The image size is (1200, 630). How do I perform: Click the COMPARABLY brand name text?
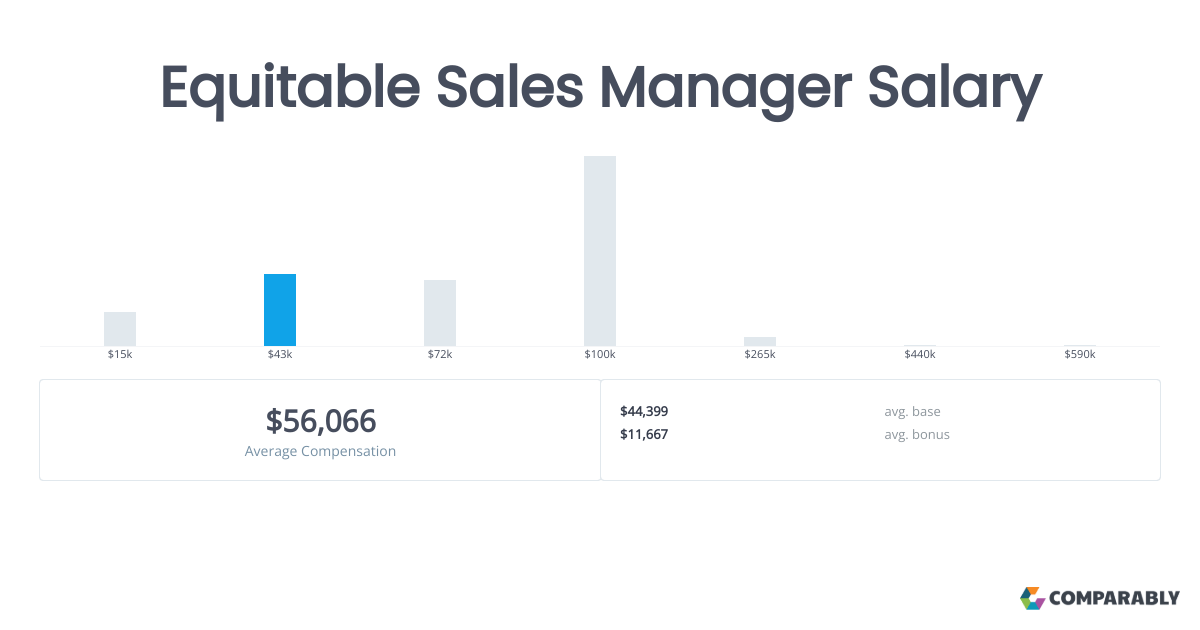1114,599
